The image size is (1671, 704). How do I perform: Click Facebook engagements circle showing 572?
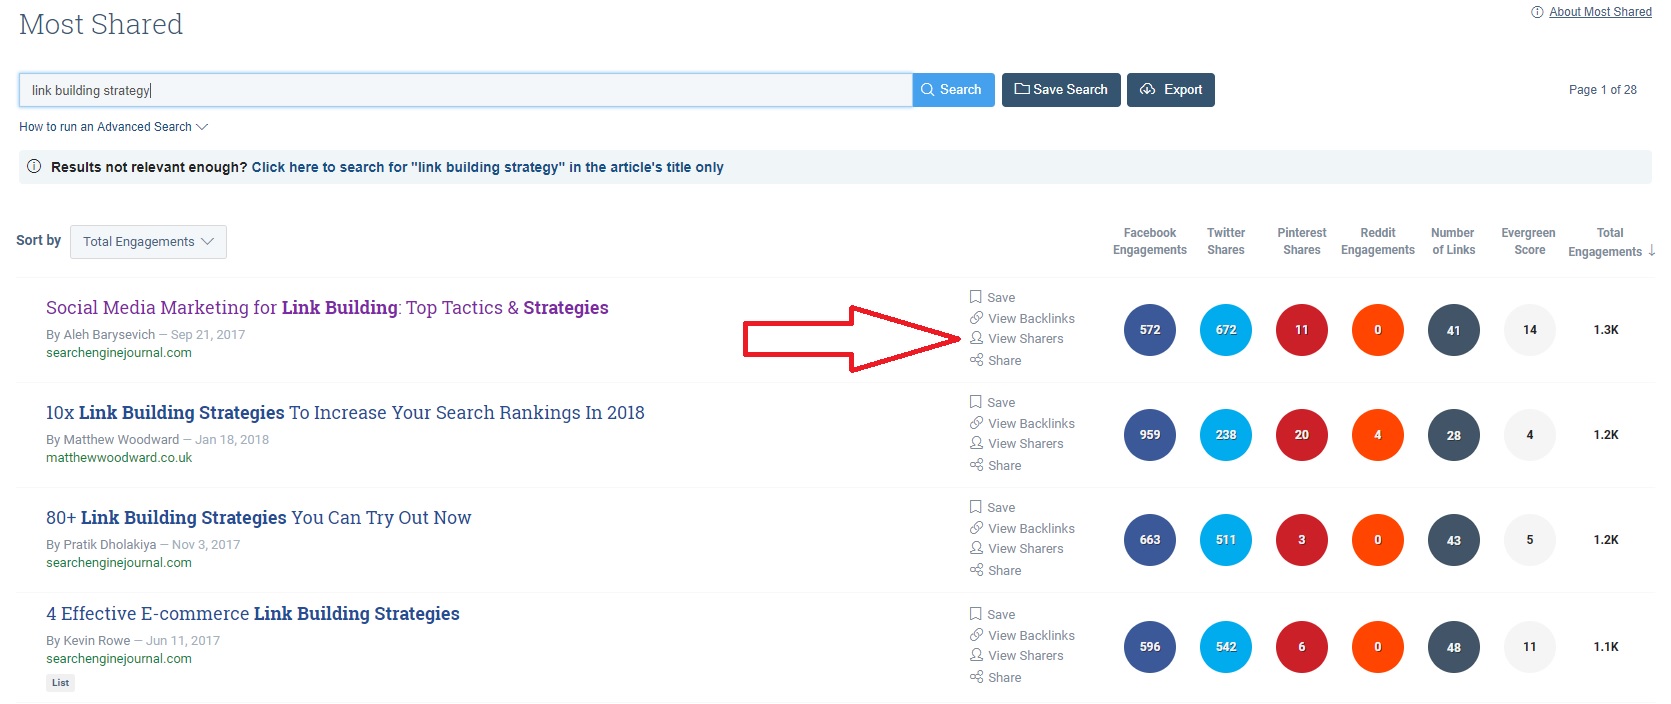pyautogui.click(x=1150, y=330)
